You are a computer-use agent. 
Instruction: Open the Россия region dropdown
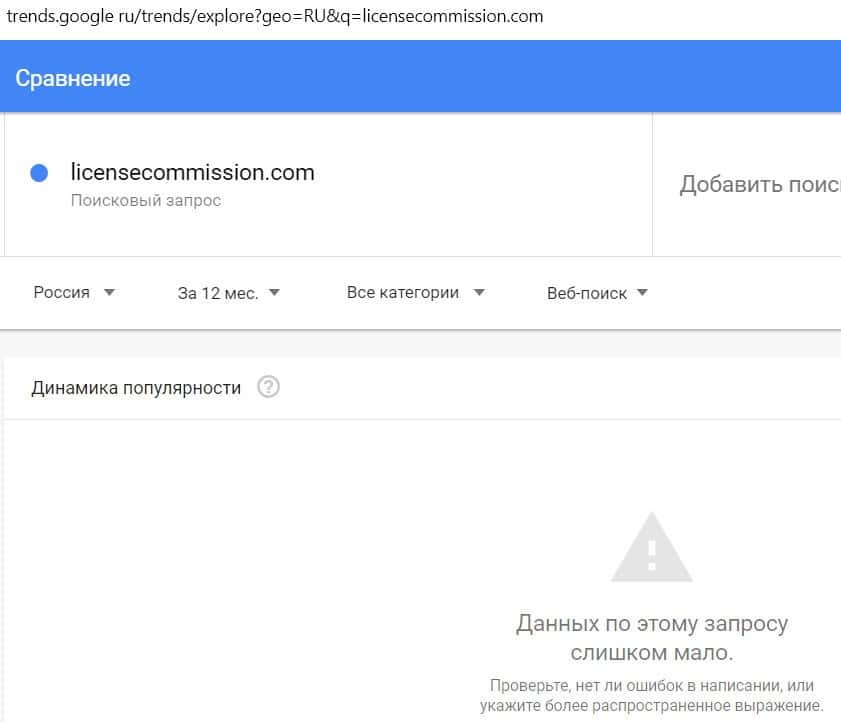pos(62,293)
